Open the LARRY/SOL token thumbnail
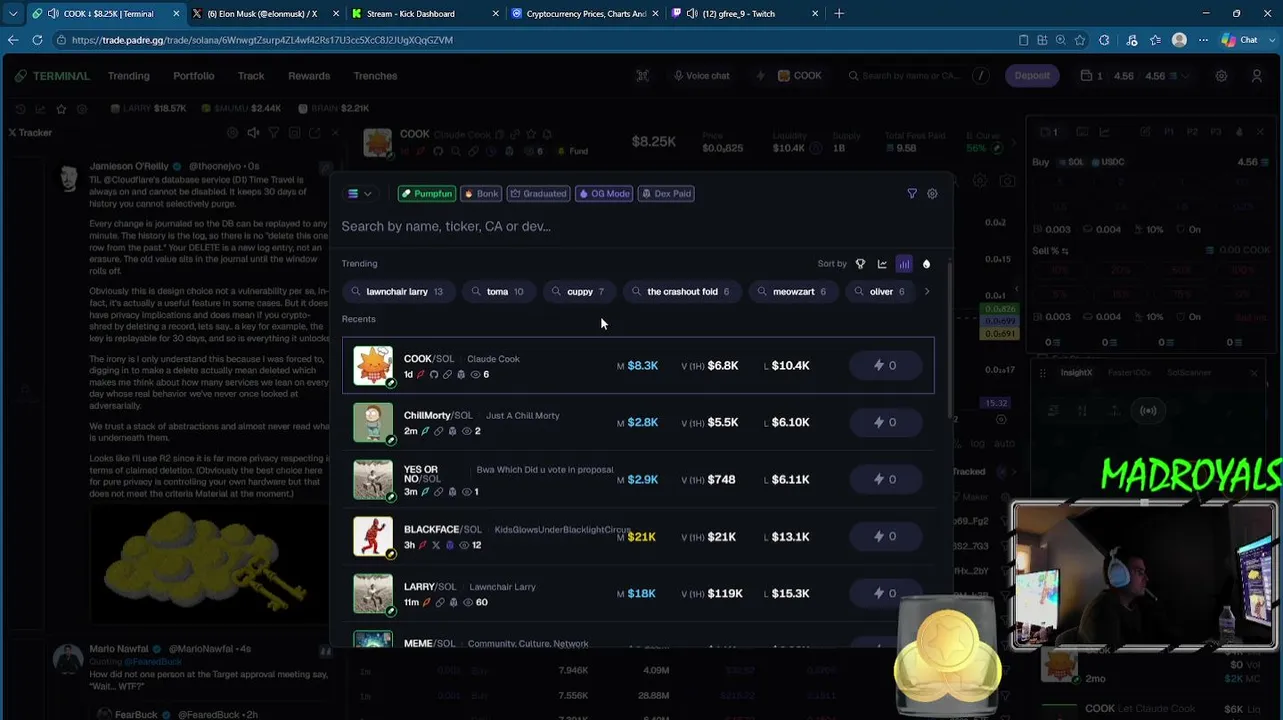The height and width of the screenshot is (720, 1283). [x=373, y=594]
